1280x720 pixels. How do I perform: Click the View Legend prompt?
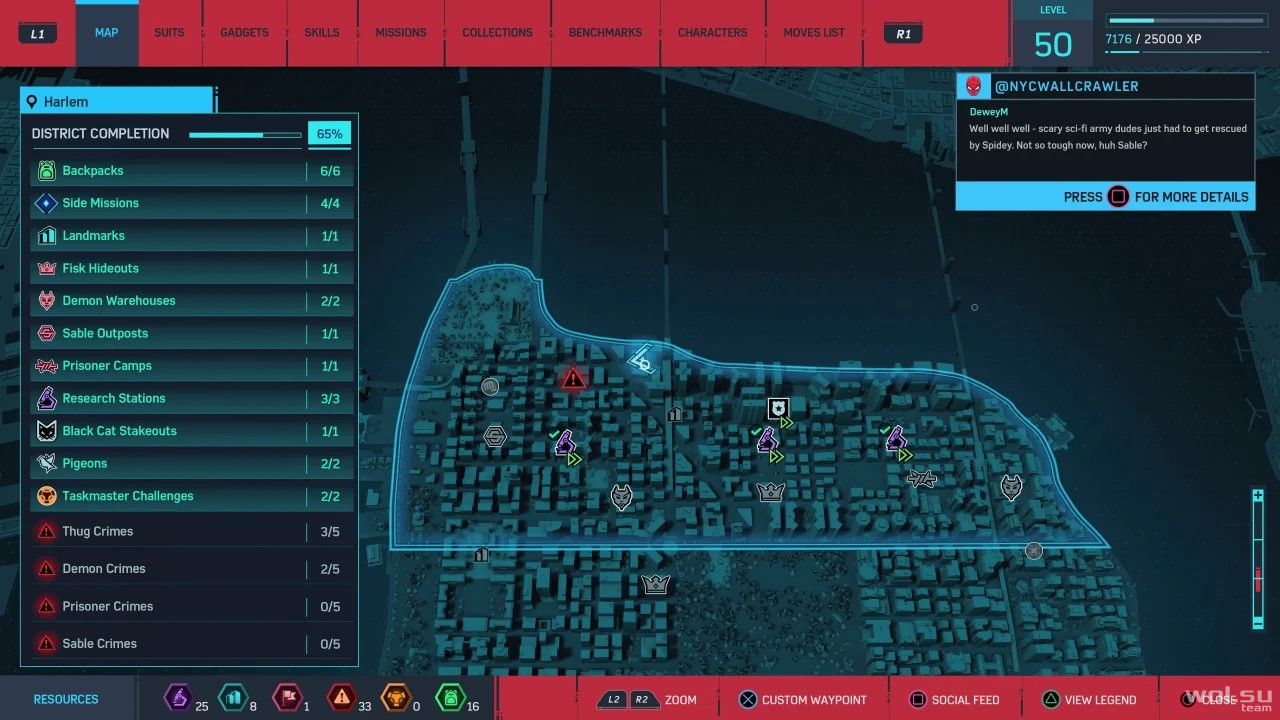[1089, 700]
